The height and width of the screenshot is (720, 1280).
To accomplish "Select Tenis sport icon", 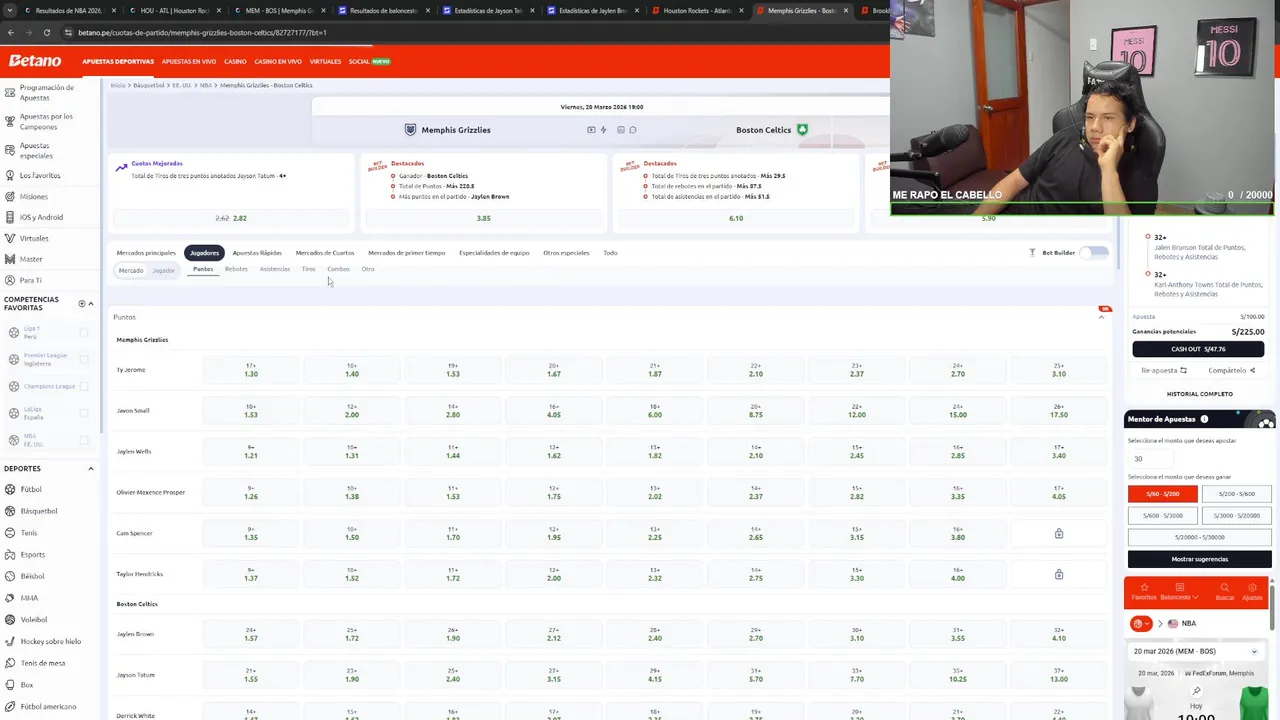I will coord(10,533).
